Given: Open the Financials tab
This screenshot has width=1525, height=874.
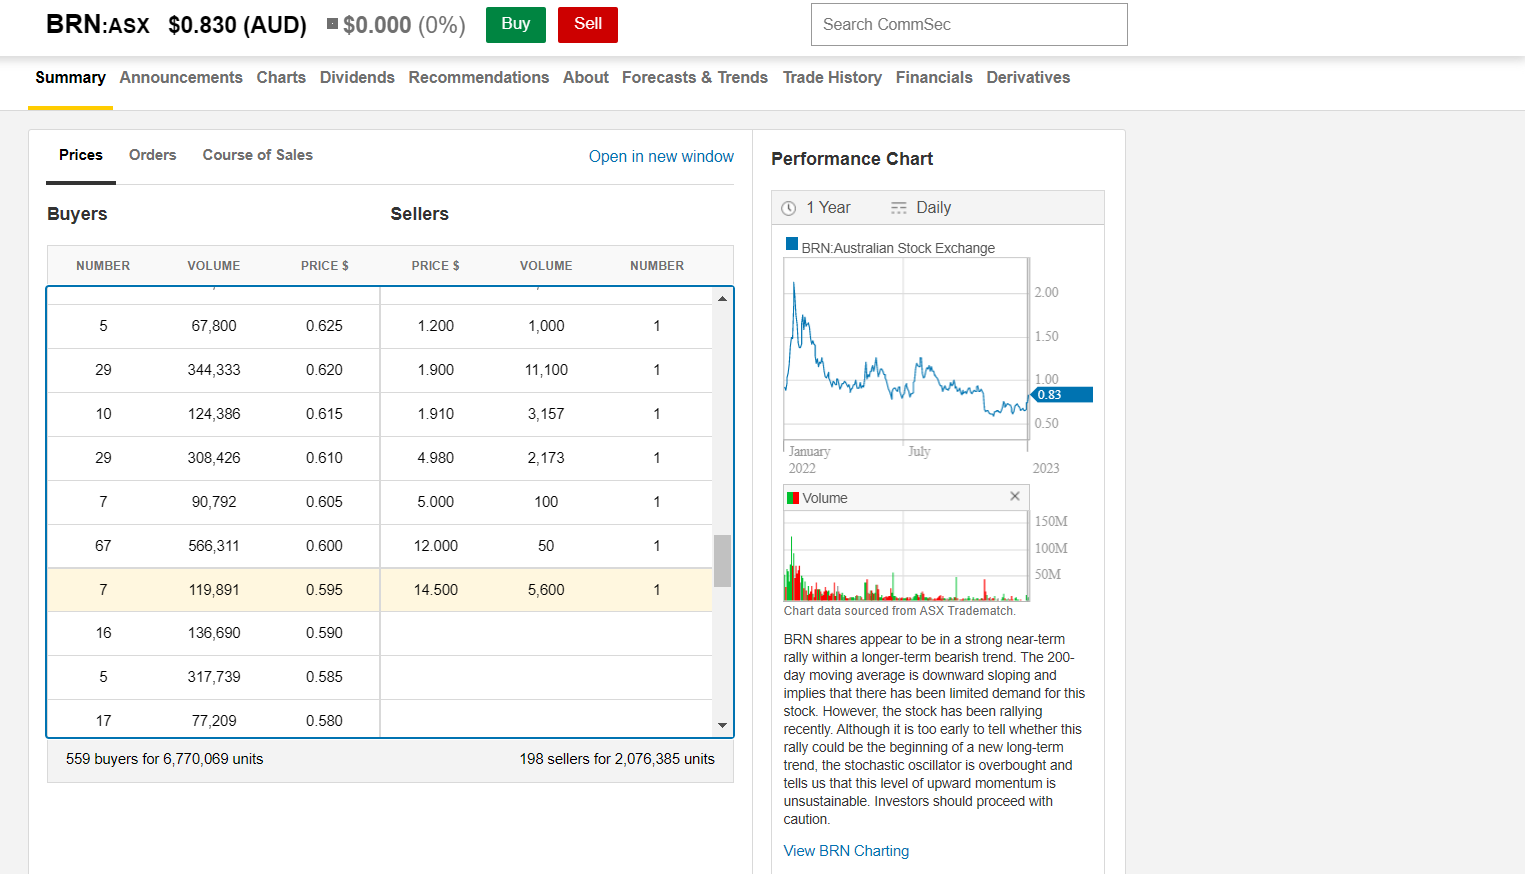Looking at the screenshot, I should click(934, 78).
